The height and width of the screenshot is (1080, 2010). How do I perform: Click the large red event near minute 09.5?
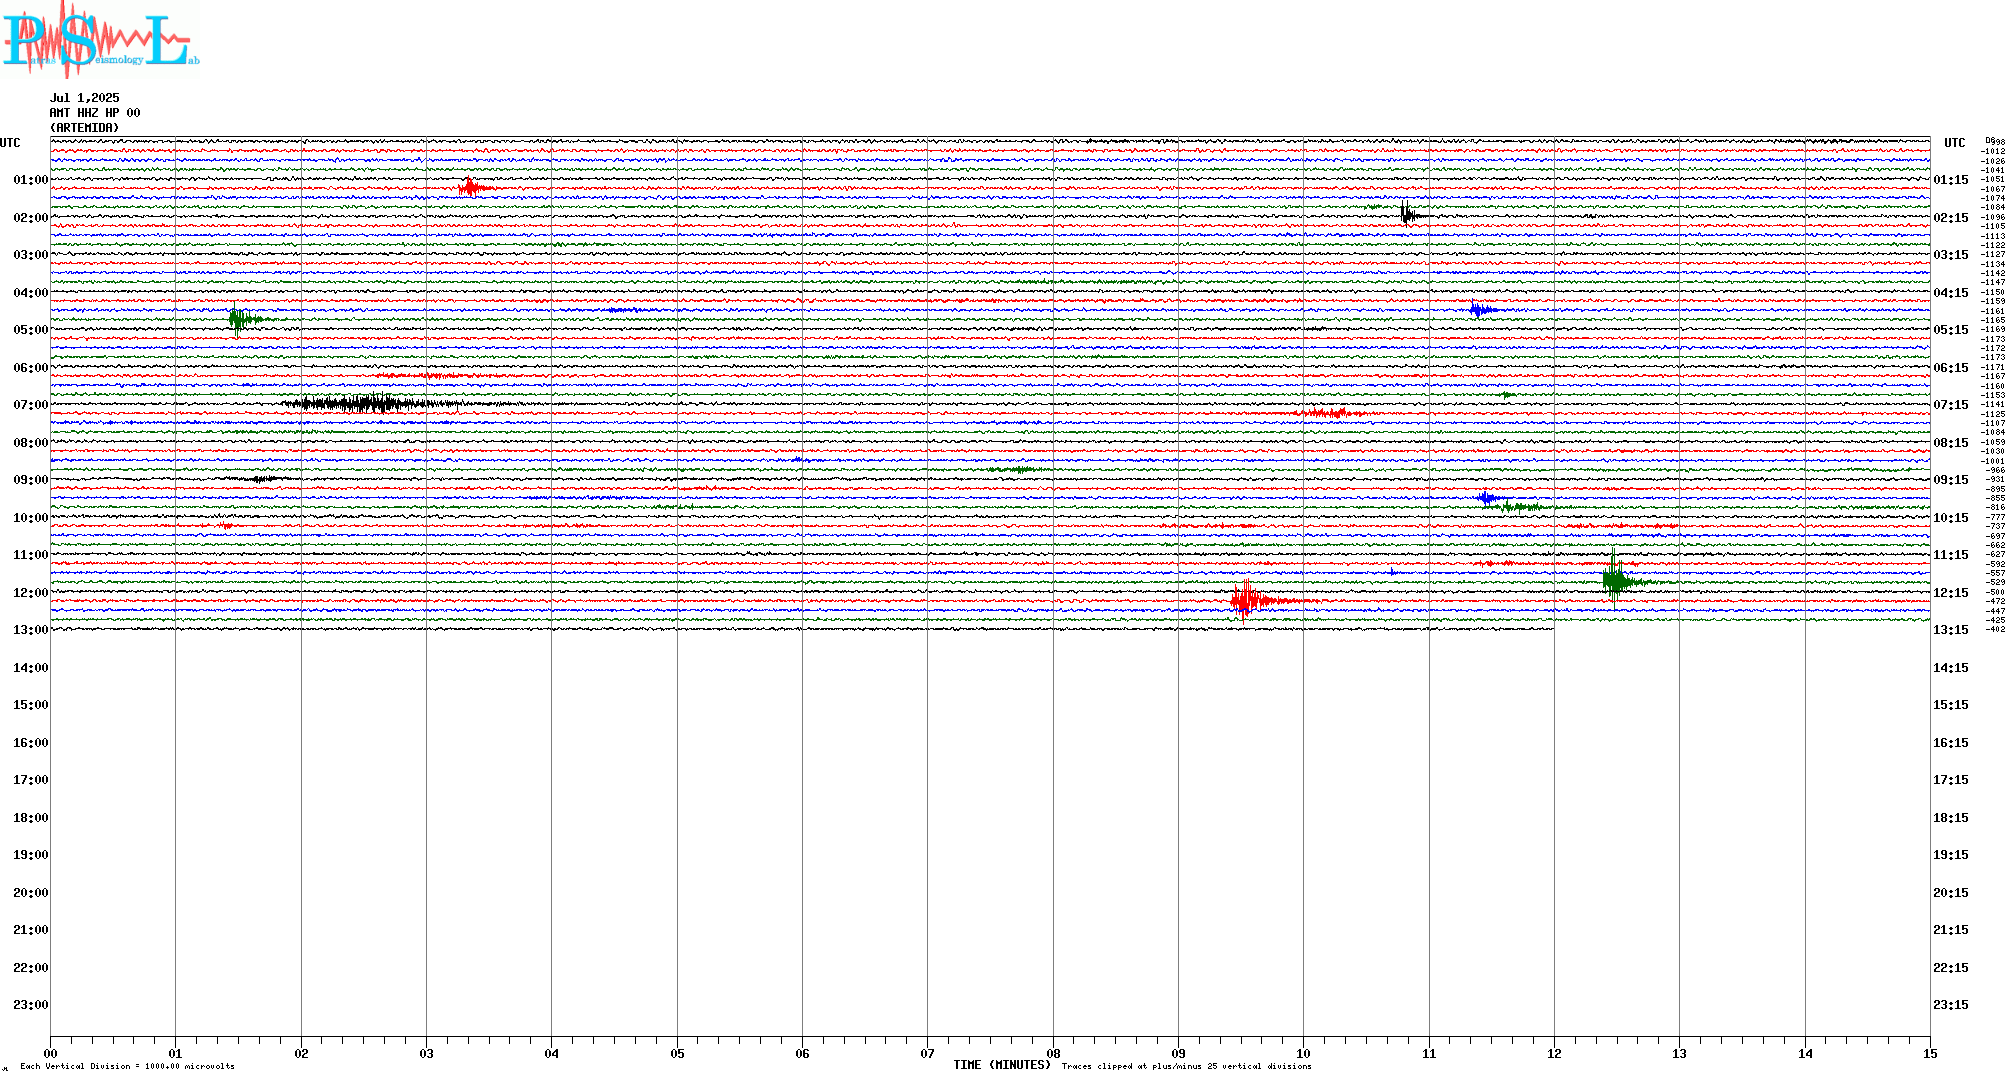click(1262, 600)
